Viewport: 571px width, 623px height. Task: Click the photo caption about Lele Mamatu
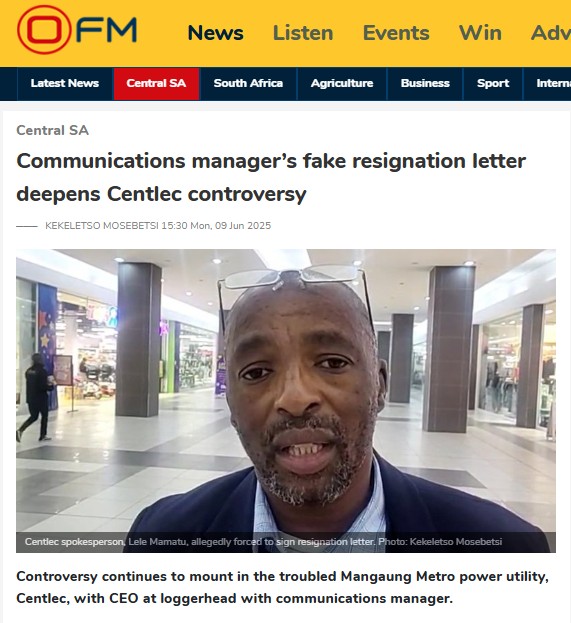(x=263, y=542)
